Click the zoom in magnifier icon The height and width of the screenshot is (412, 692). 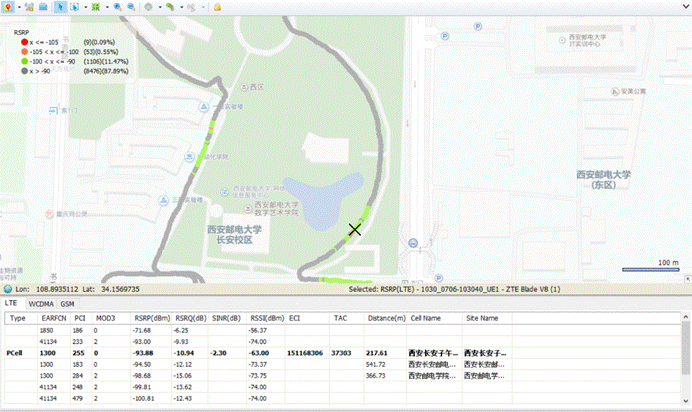pyautogui.click(x=117, y=7)
